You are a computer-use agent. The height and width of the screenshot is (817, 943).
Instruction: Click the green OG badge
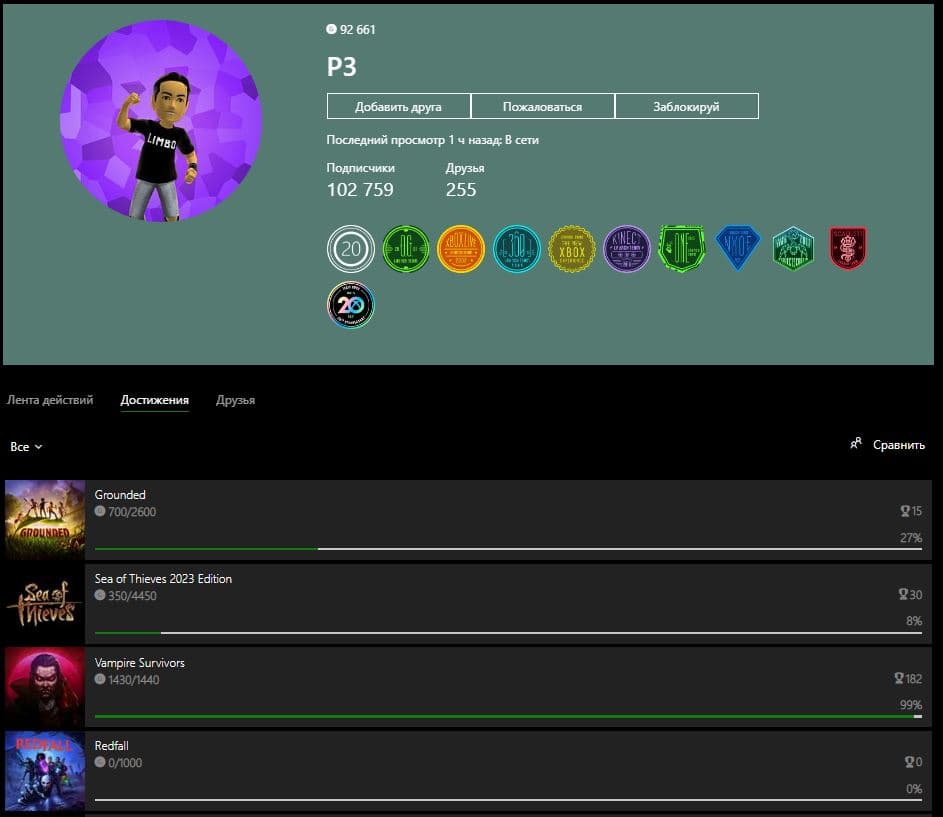(406, 248)
